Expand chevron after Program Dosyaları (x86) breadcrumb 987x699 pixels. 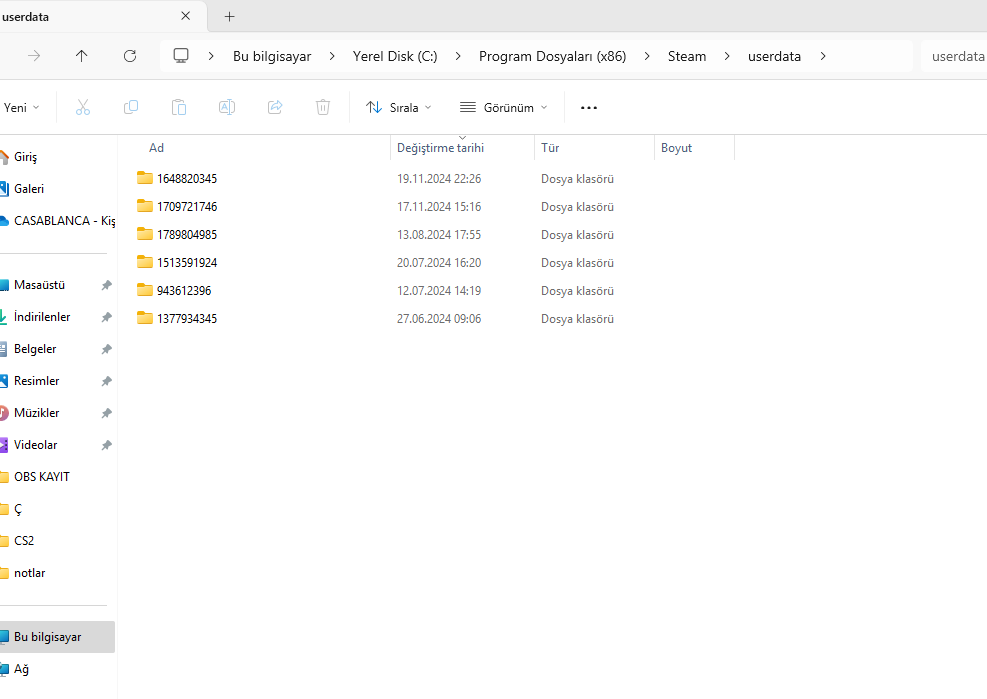click(x=646, y=56)
